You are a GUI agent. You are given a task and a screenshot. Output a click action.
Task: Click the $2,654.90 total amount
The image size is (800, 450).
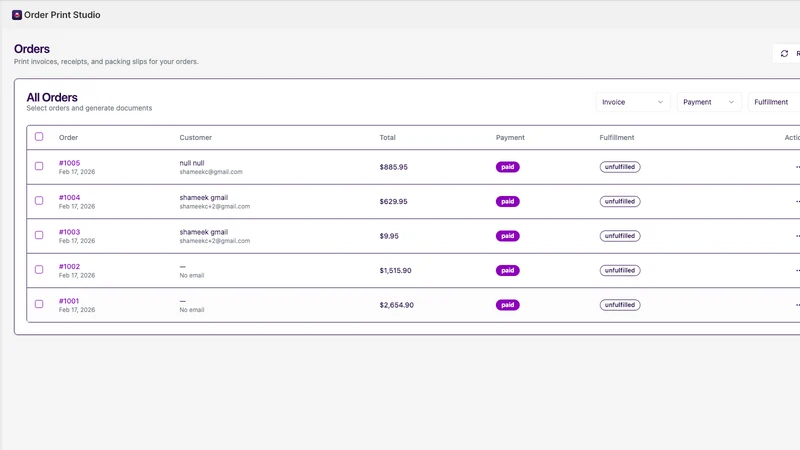click(396, 305)
